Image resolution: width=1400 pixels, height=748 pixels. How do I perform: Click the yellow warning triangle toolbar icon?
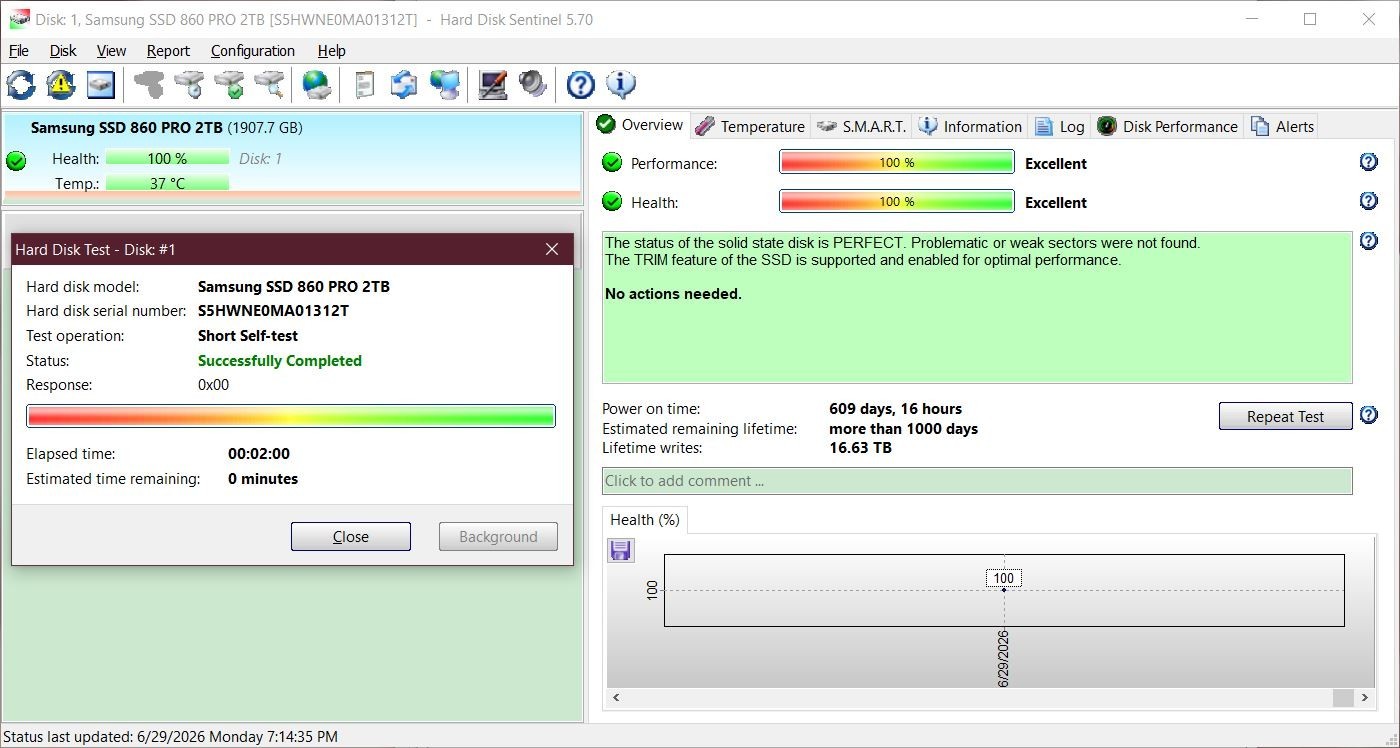click(61, 85)
